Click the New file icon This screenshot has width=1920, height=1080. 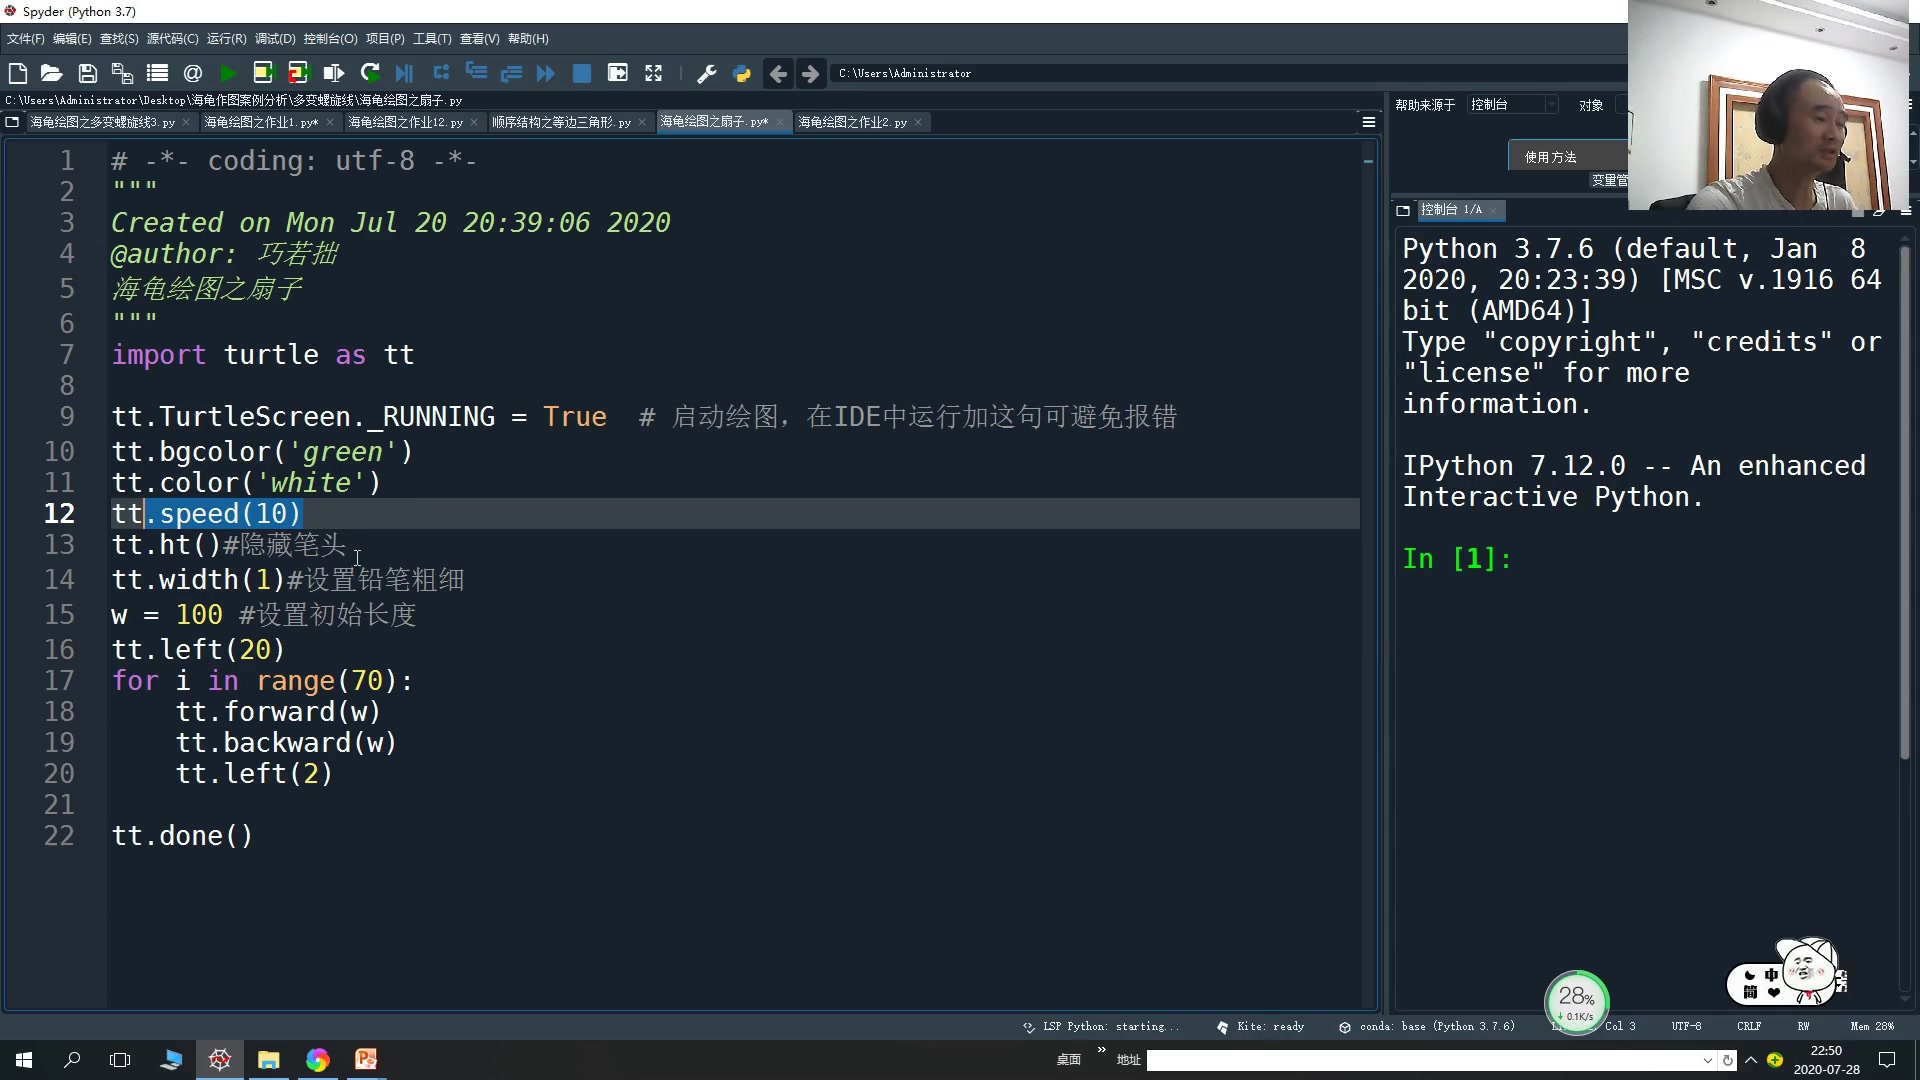coord(17,73)
